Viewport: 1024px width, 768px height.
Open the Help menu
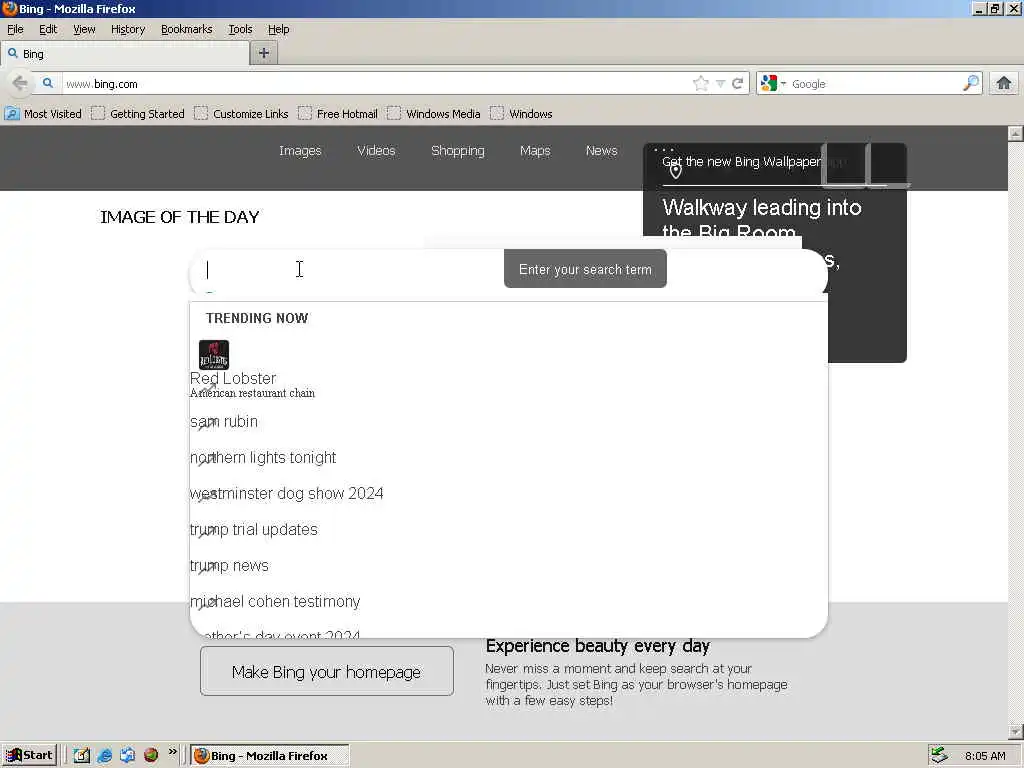tap(279, 29)
